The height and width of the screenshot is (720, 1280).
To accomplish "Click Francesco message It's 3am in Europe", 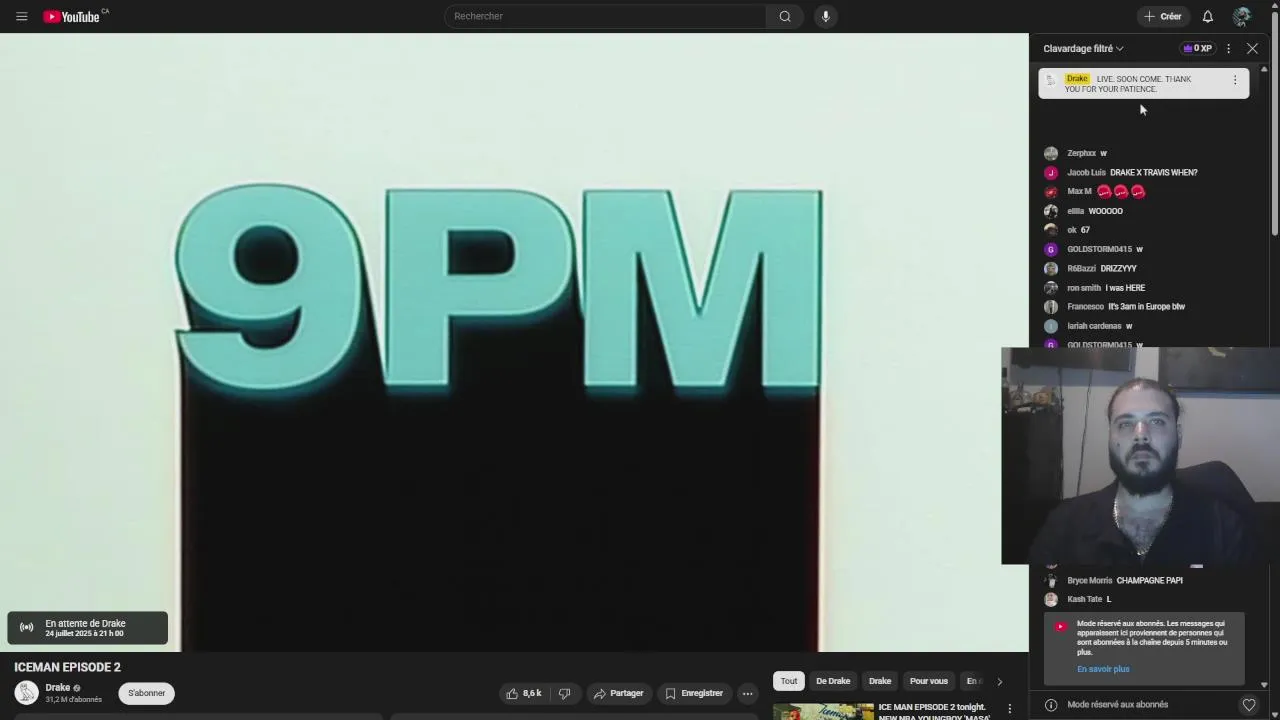I will (x=1126, y=306).
